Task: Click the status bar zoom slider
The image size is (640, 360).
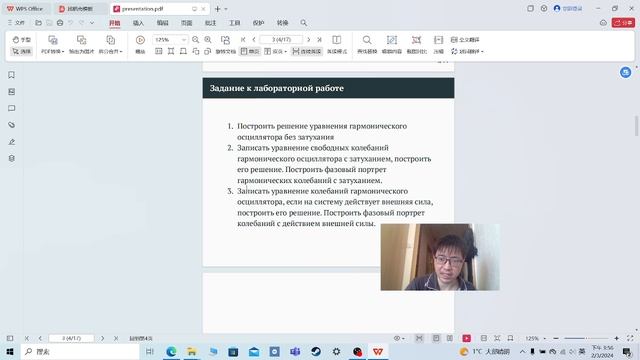Action: click(x=586, y=338)
